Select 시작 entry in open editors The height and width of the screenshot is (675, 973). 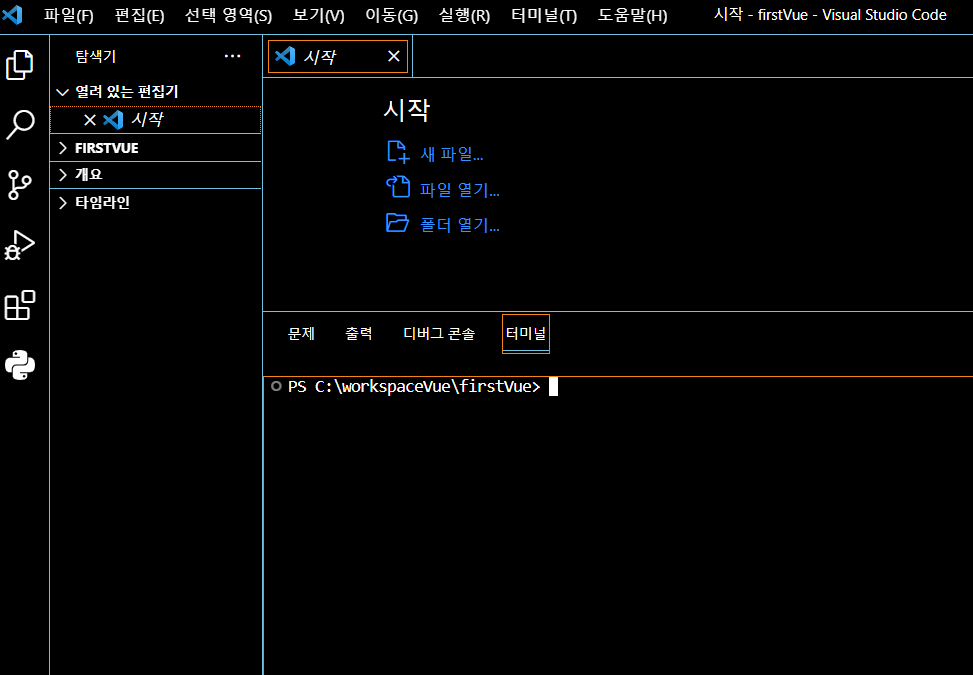click(x=155, y=120)
